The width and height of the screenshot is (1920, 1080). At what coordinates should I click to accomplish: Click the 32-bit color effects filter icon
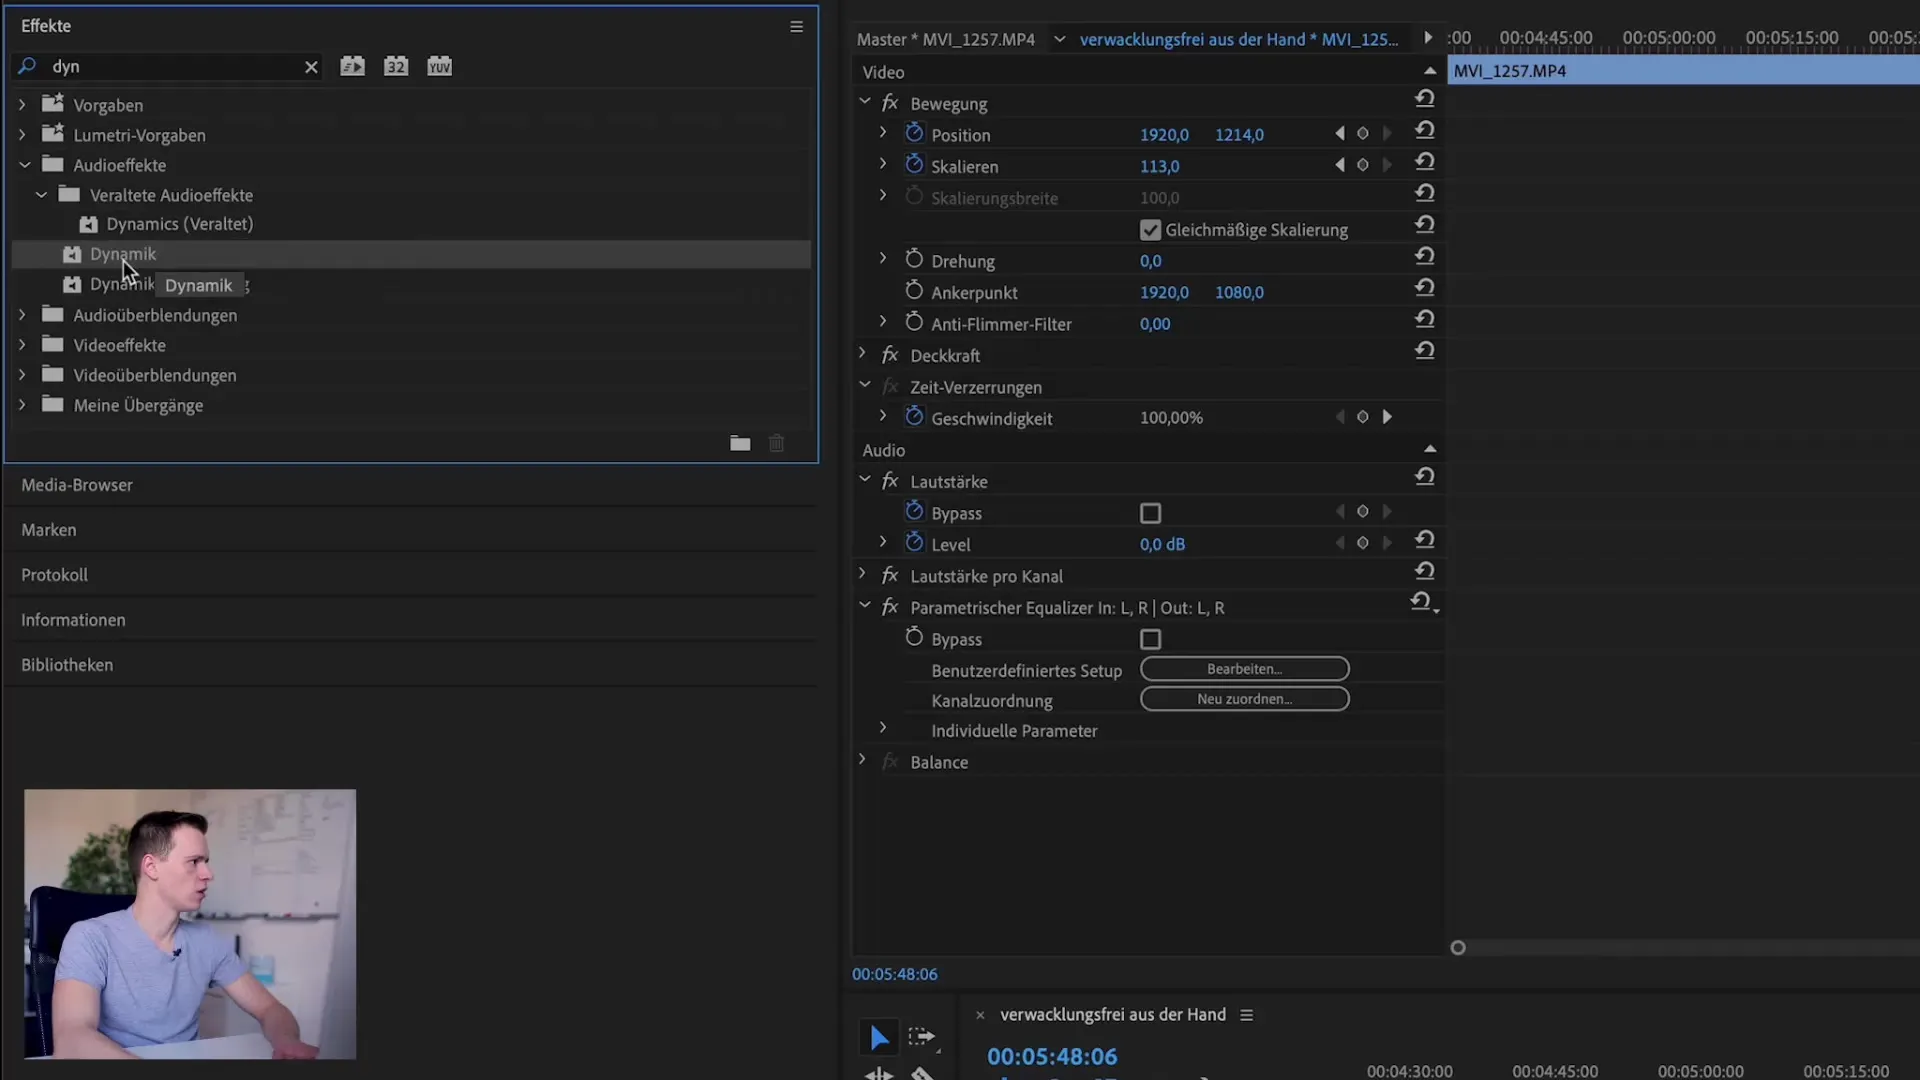coord(396,66)
